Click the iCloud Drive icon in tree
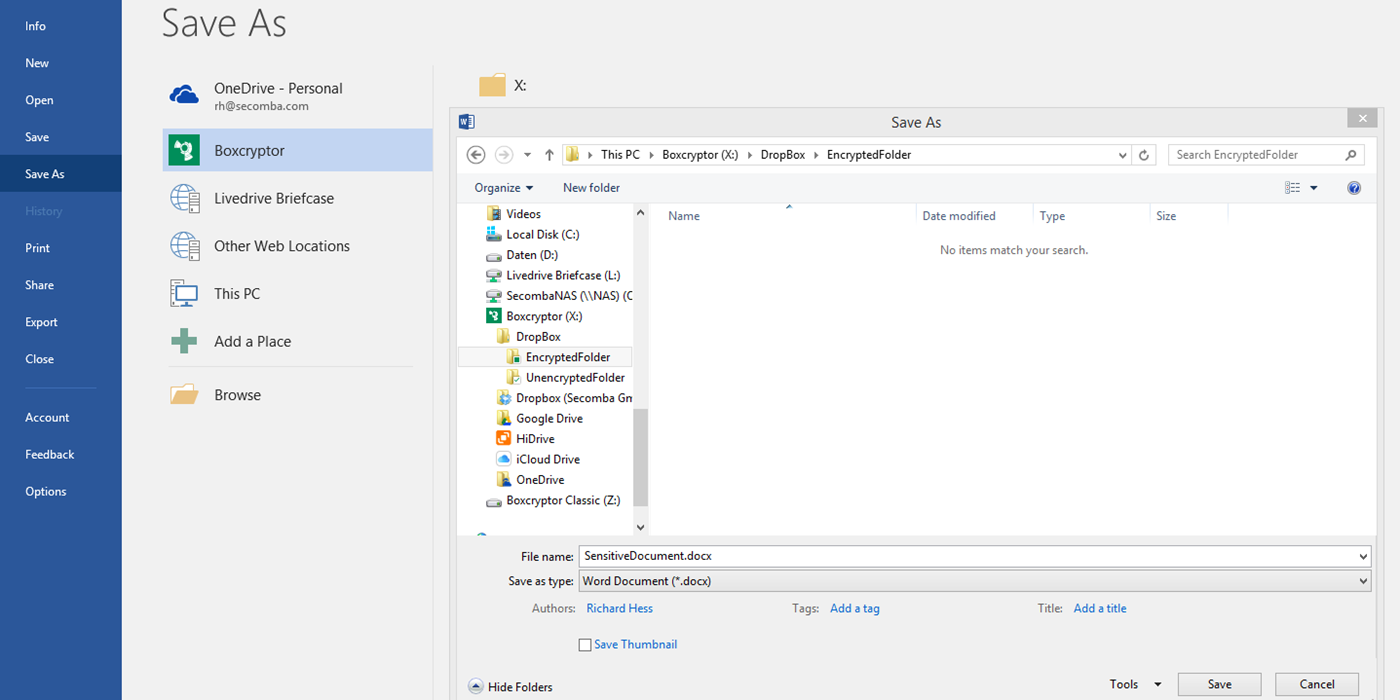Screen dimensions: 1400x700 click(504, 459)
